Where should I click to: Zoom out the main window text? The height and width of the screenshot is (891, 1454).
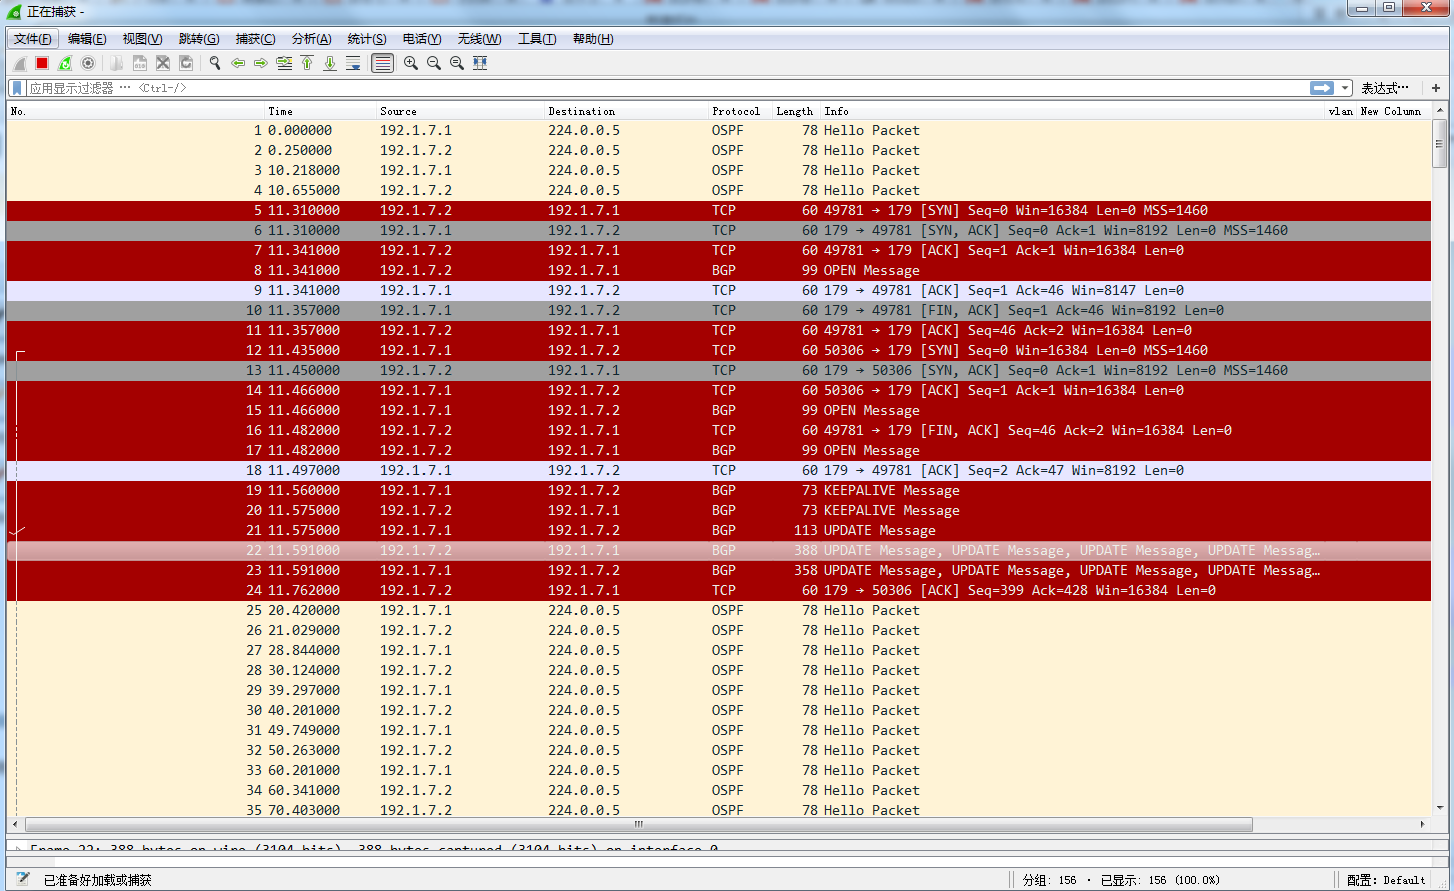[434, 63]
